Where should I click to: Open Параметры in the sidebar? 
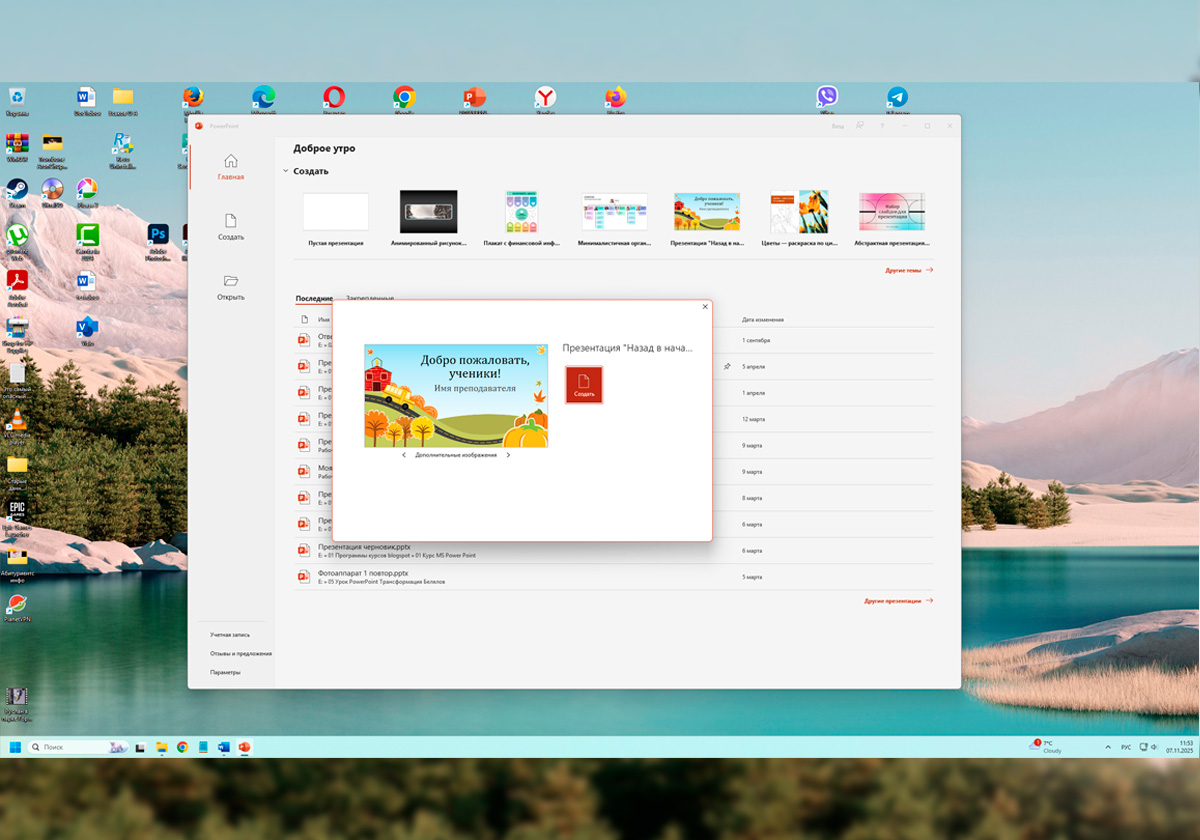(x=225, y=672)
